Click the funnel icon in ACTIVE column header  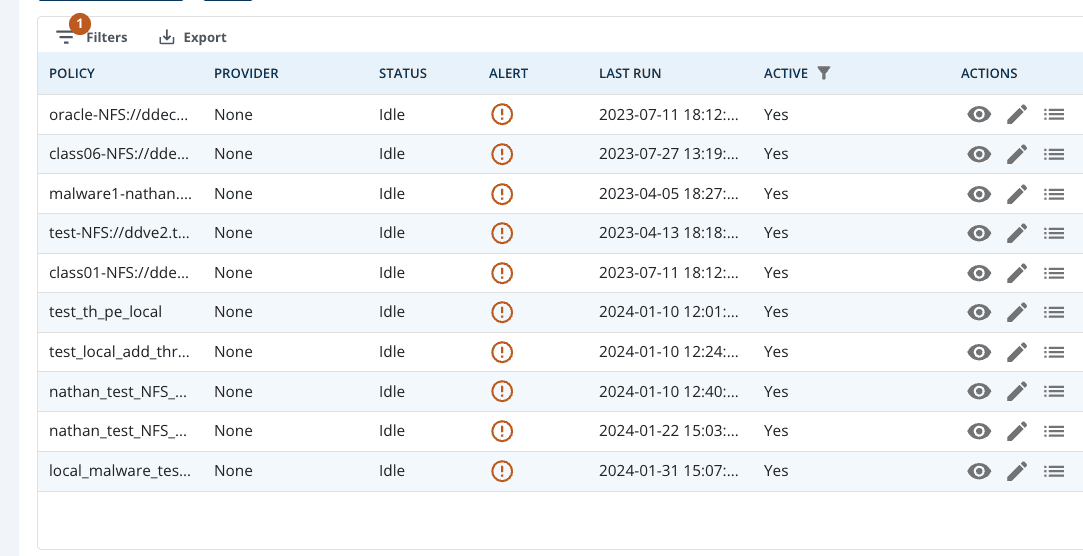coord(823,73)
